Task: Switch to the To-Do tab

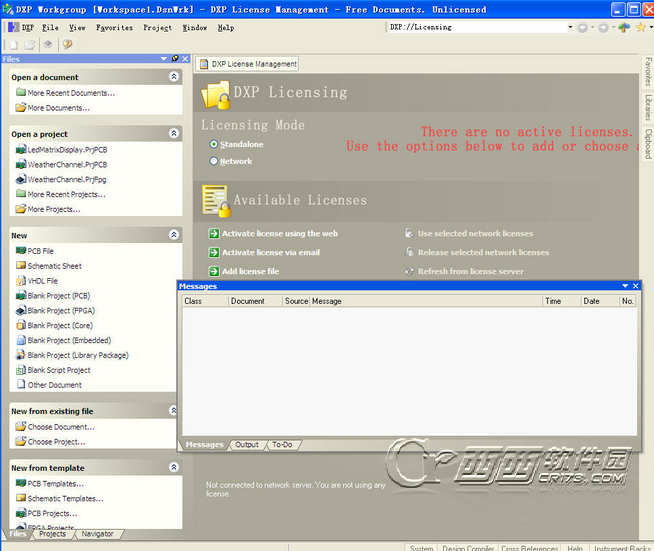Action: (282, 445)
